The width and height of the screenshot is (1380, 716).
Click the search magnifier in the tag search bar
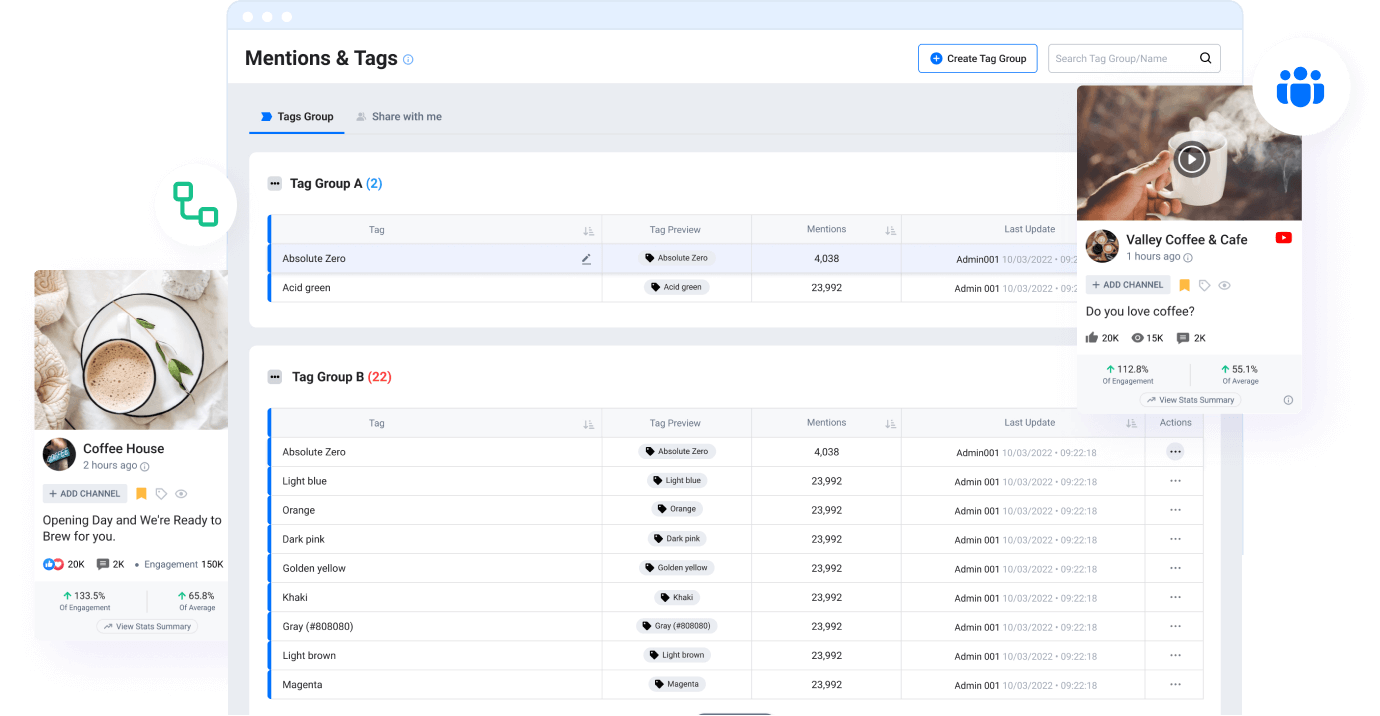[1205, 58]
